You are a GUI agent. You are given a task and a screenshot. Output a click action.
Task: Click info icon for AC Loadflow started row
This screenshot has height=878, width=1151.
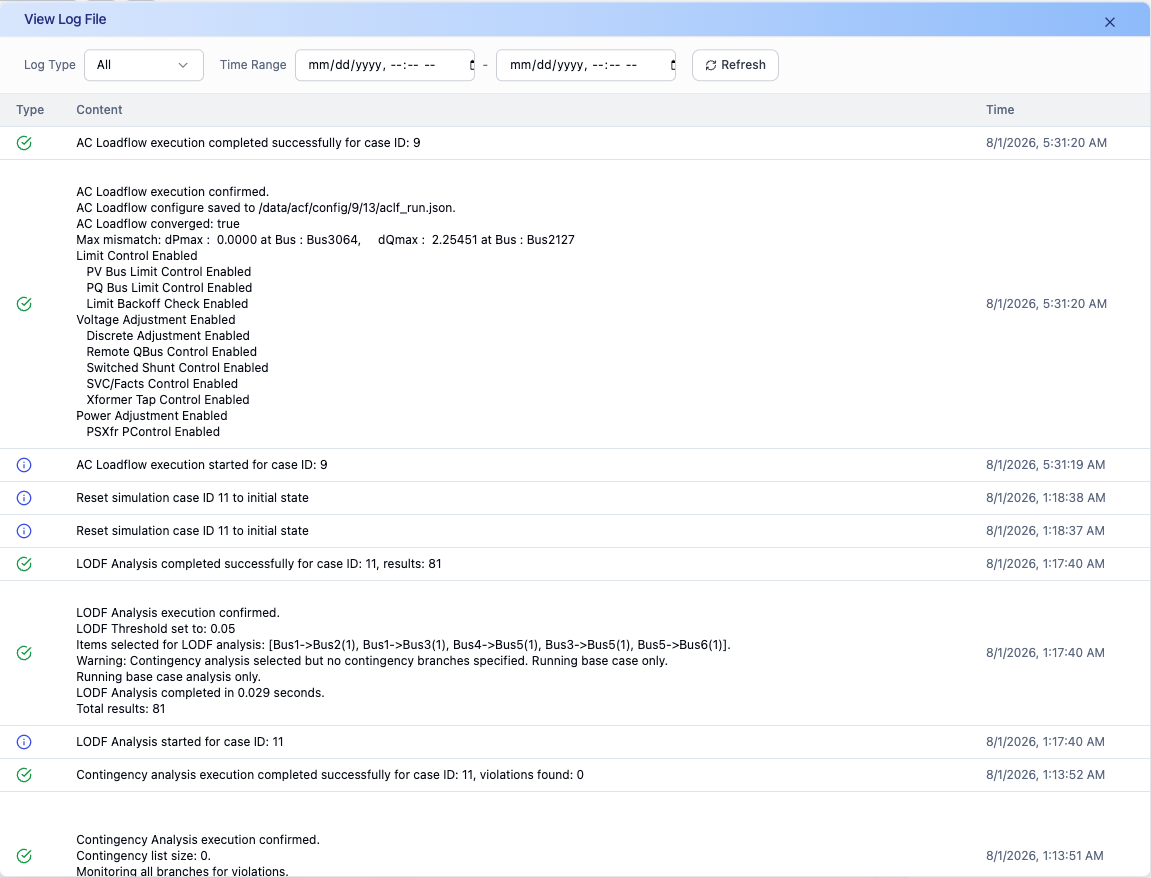(24, 465)
